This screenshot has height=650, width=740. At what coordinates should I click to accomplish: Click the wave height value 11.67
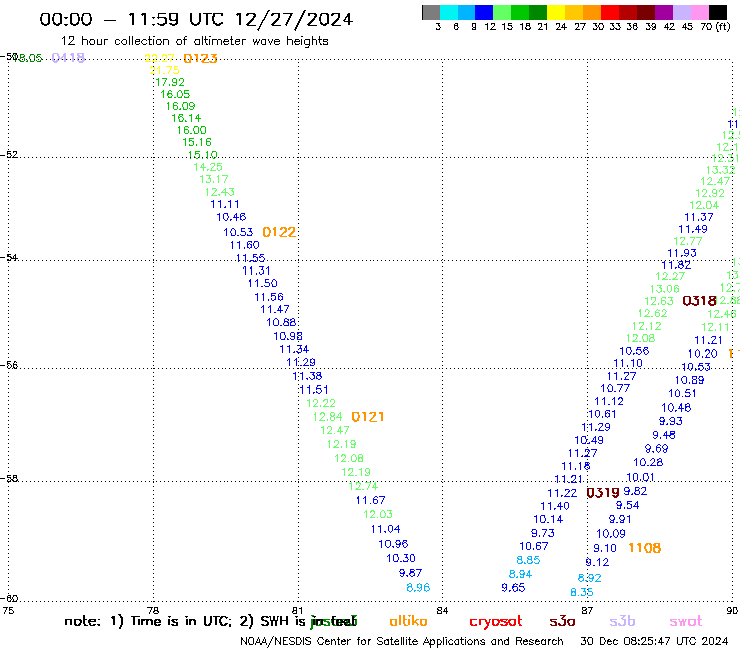(370, 500)
